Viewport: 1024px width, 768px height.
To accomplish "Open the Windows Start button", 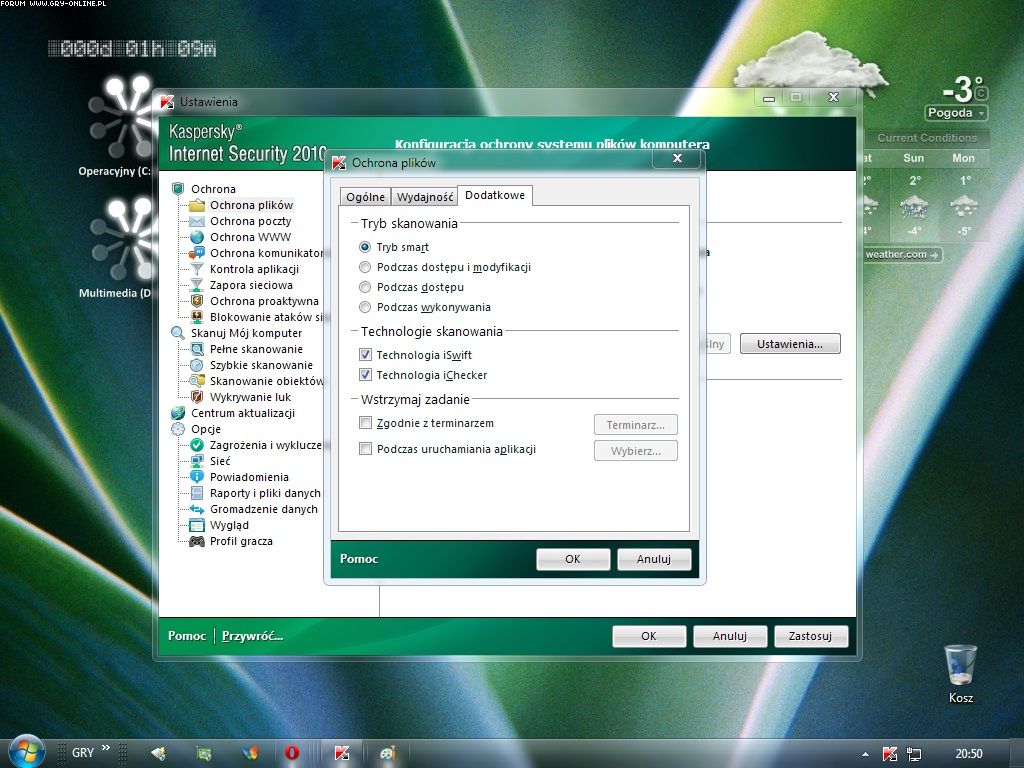I will (25, 752).
